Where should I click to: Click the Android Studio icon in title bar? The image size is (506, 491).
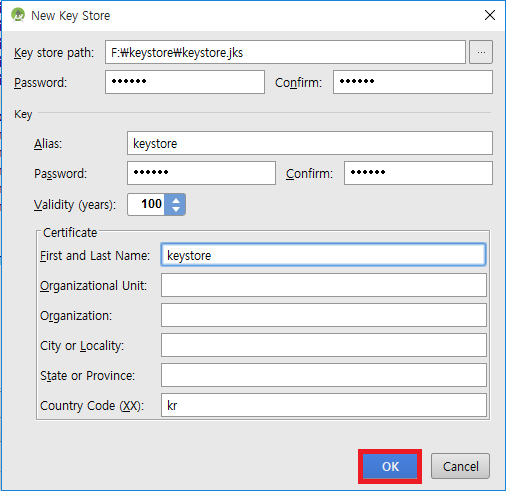[18, 15]
